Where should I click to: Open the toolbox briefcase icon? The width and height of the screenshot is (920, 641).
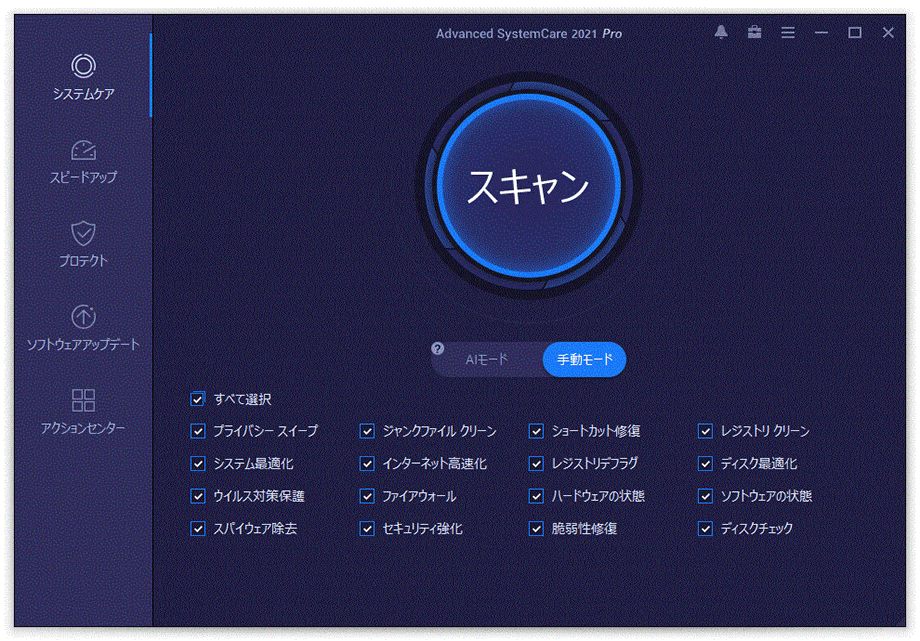(755, 33)
